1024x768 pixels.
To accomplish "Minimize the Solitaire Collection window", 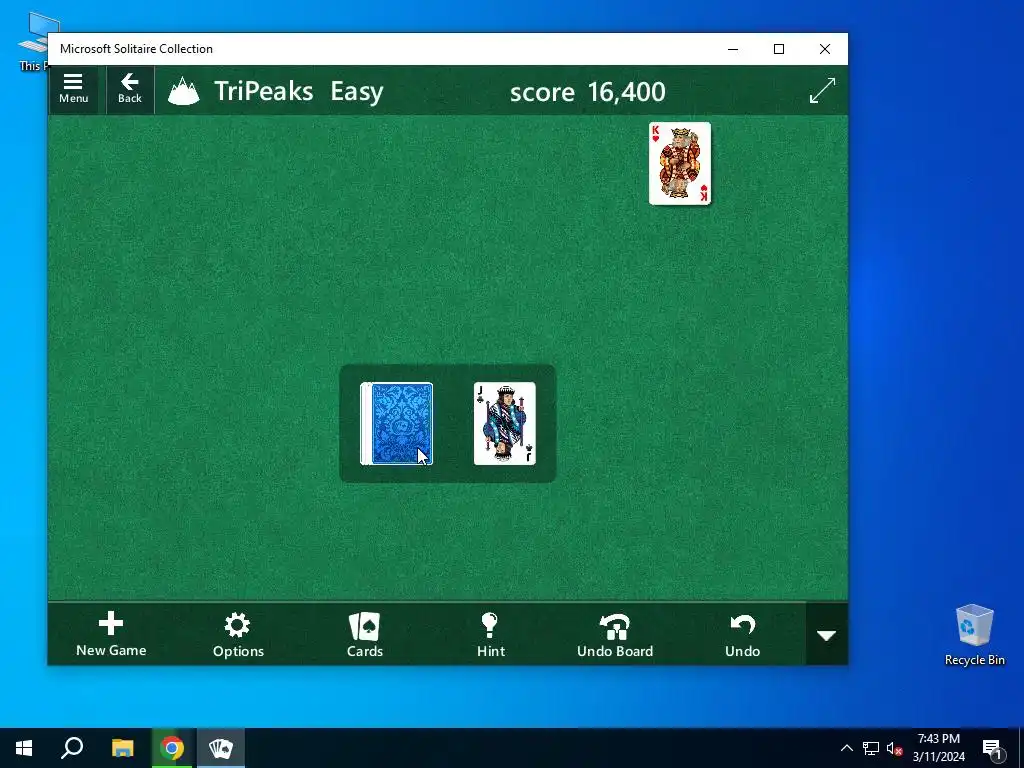I will coord(733,49).
